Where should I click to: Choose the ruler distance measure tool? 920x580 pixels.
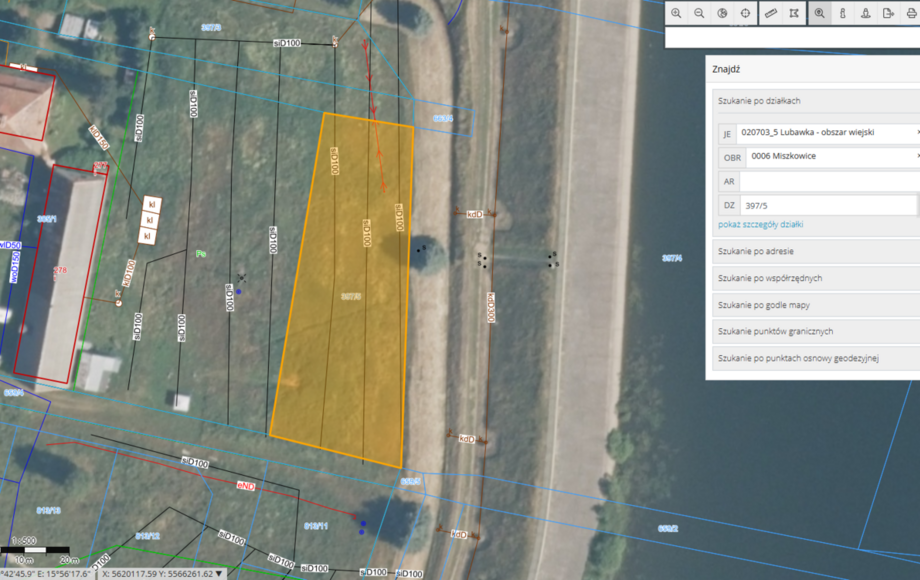[x=771, y=13]
